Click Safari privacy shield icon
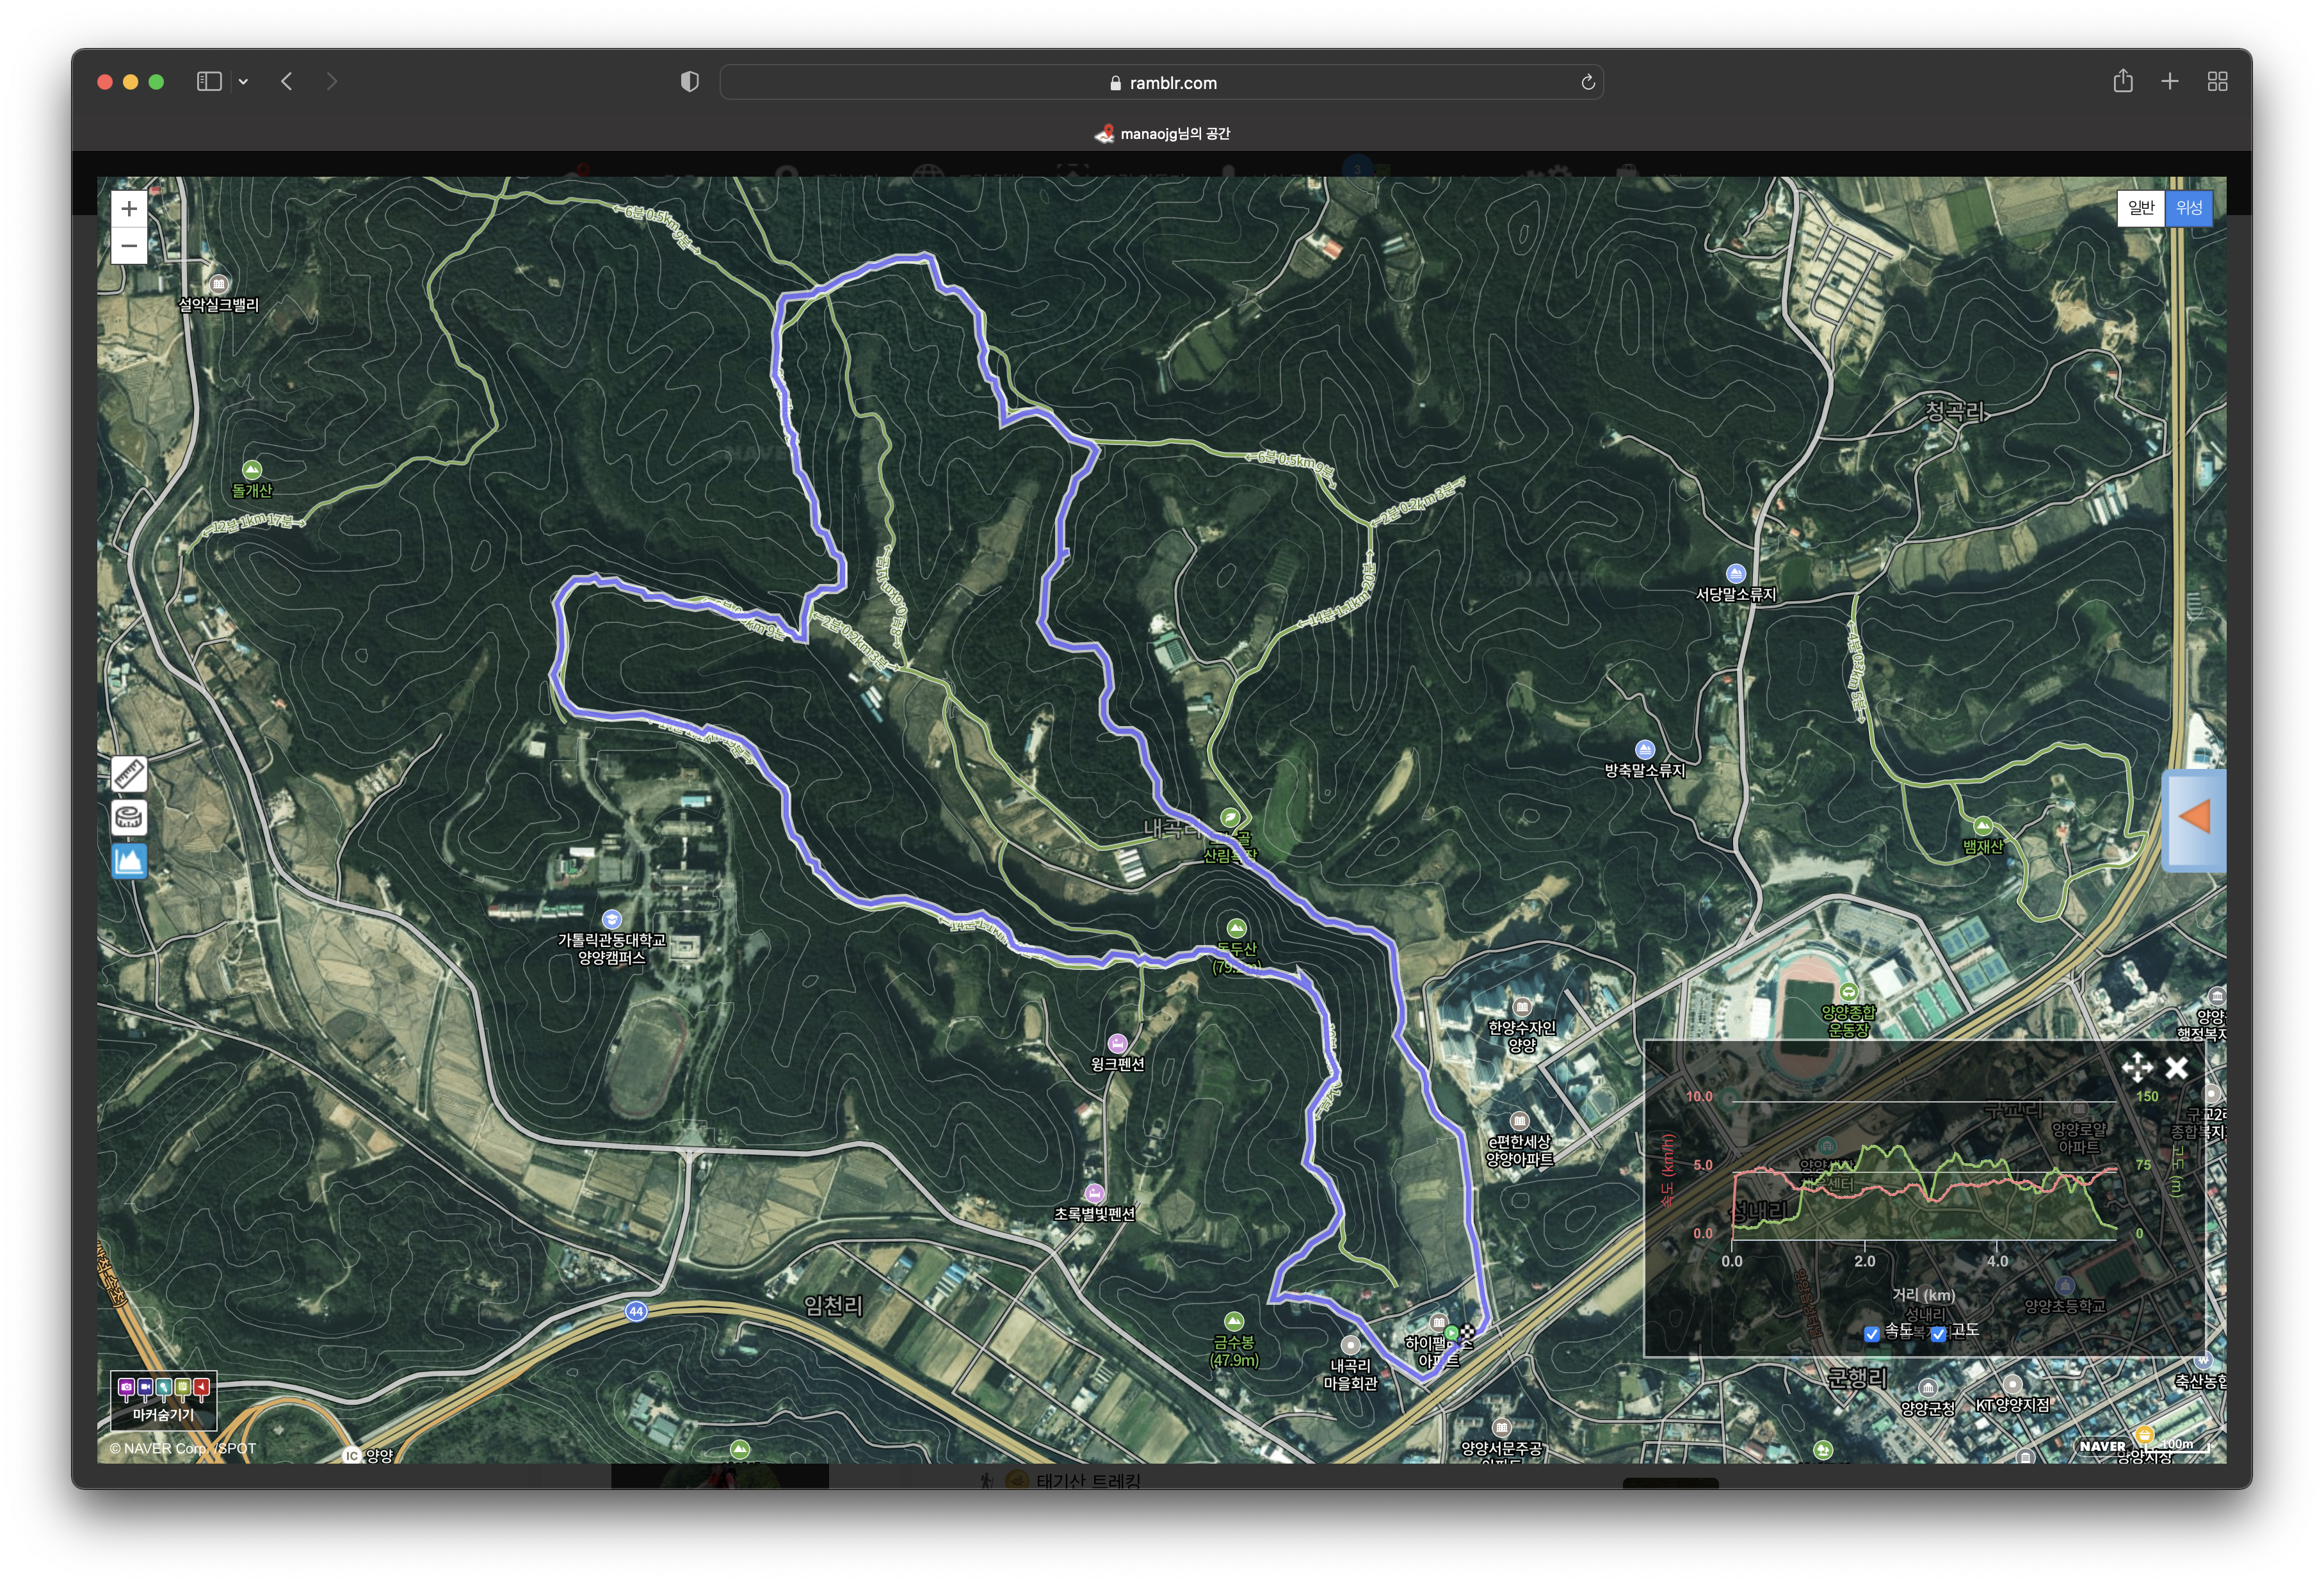 [689, 82]
